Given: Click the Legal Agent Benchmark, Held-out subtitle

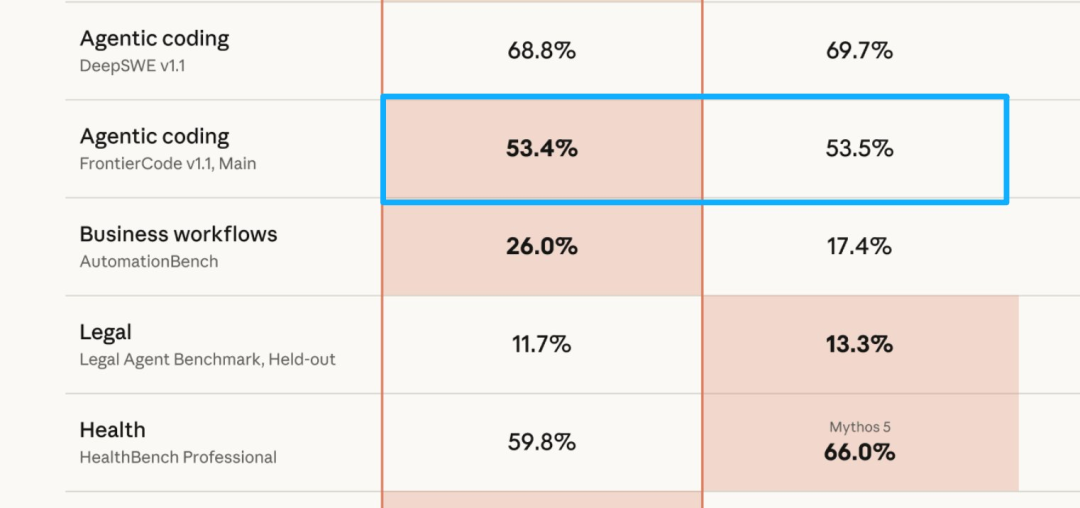Looking at the screenshot, I should [x=207, y=360].
